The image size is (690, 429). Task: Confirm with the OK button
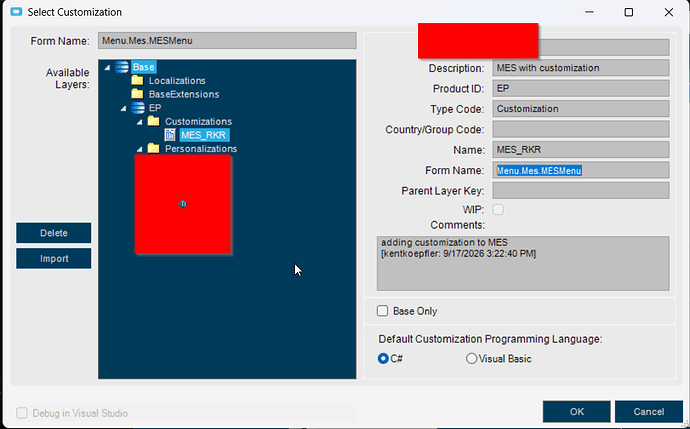tap(576, 411)
